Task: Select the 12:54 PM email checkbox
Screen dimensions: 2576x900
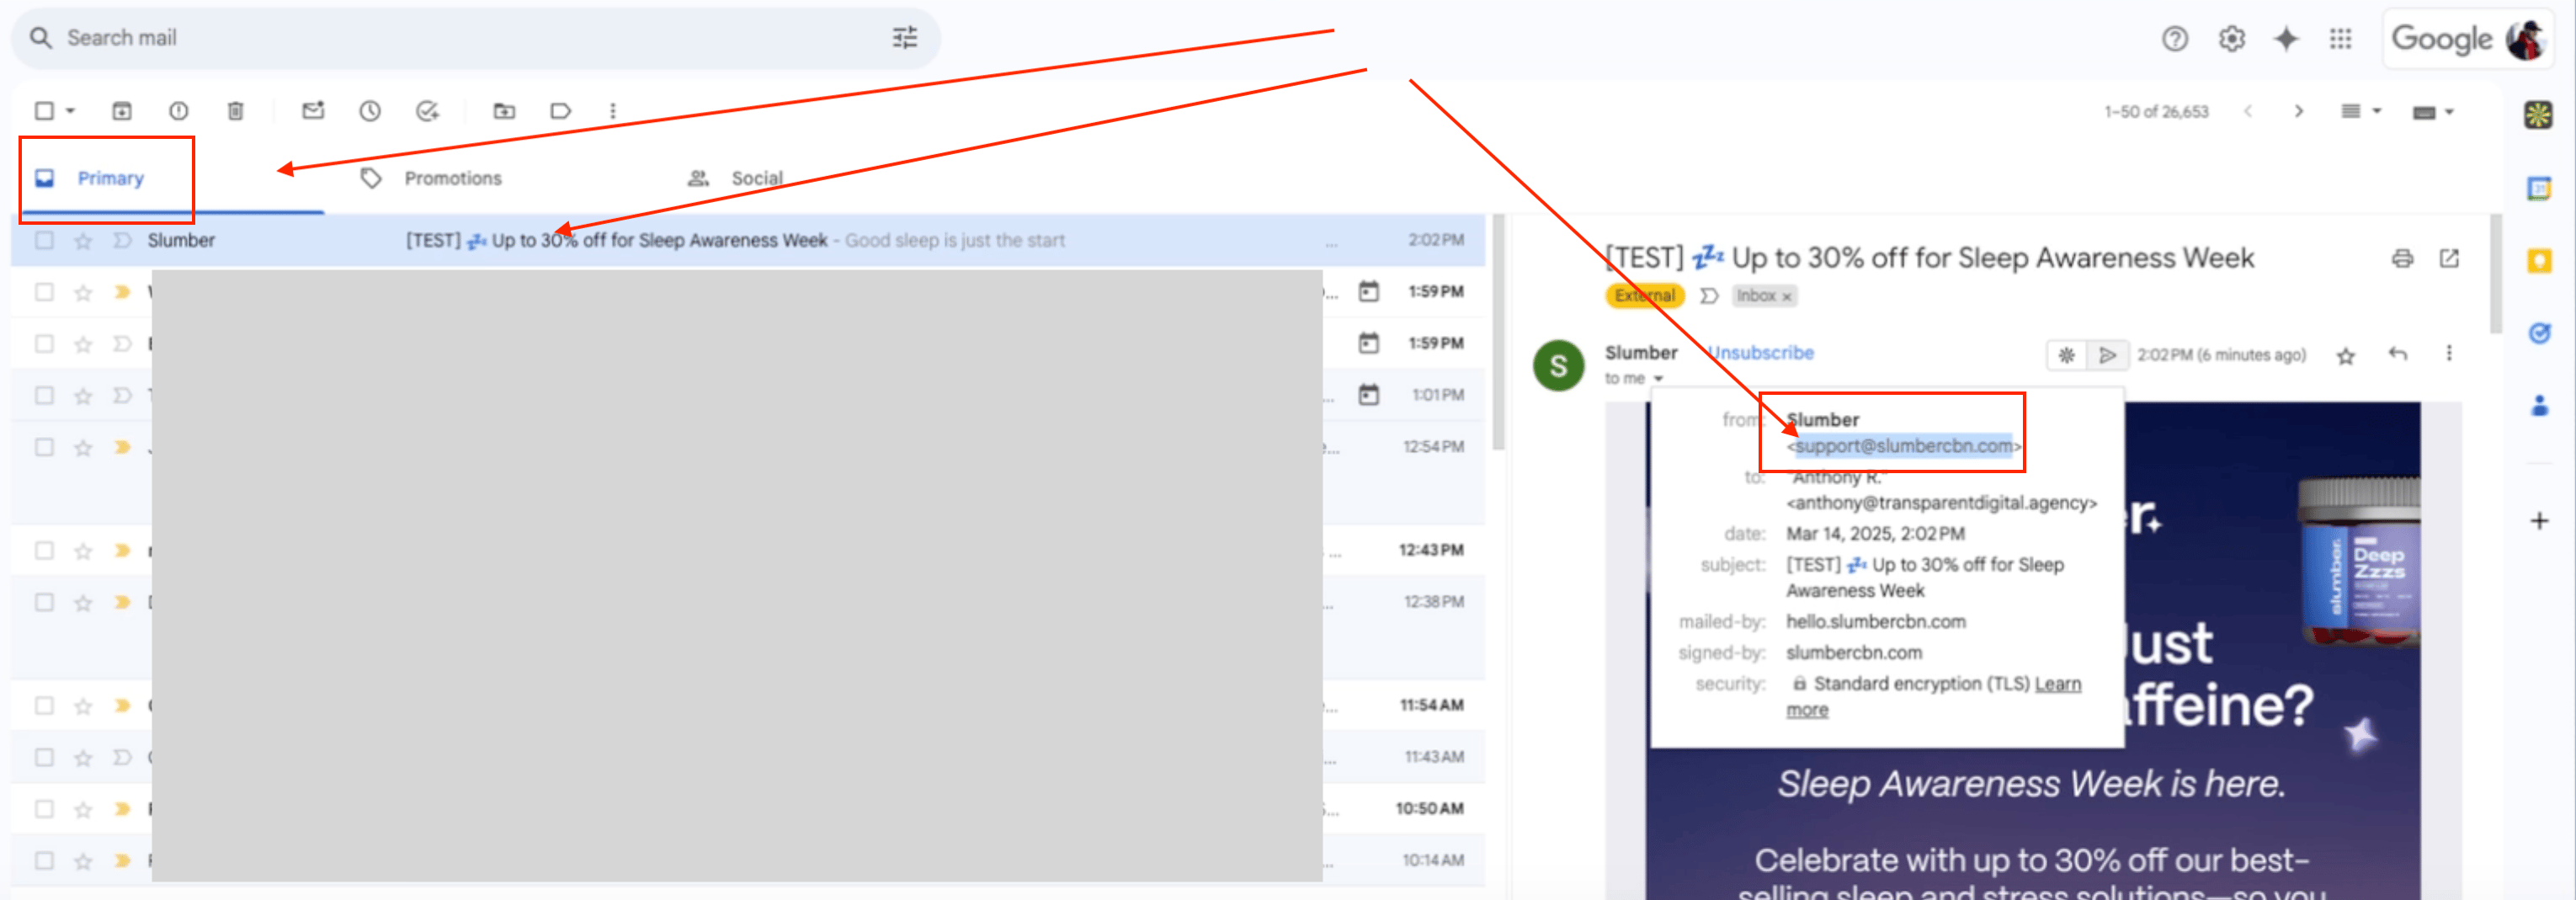Action: (x=44, y=447)
